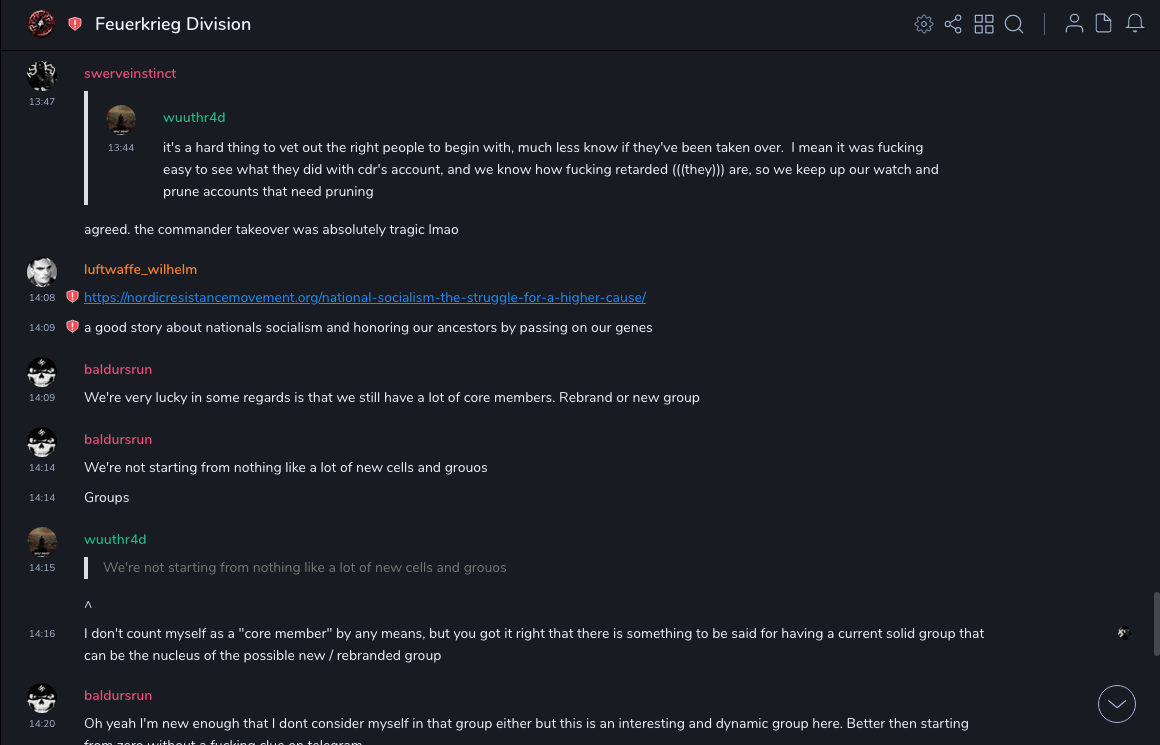This screenshot has width=1160, height=745.
Task: Click the read receipt avatar beside 14:16 message
Action: [1123, 633]
